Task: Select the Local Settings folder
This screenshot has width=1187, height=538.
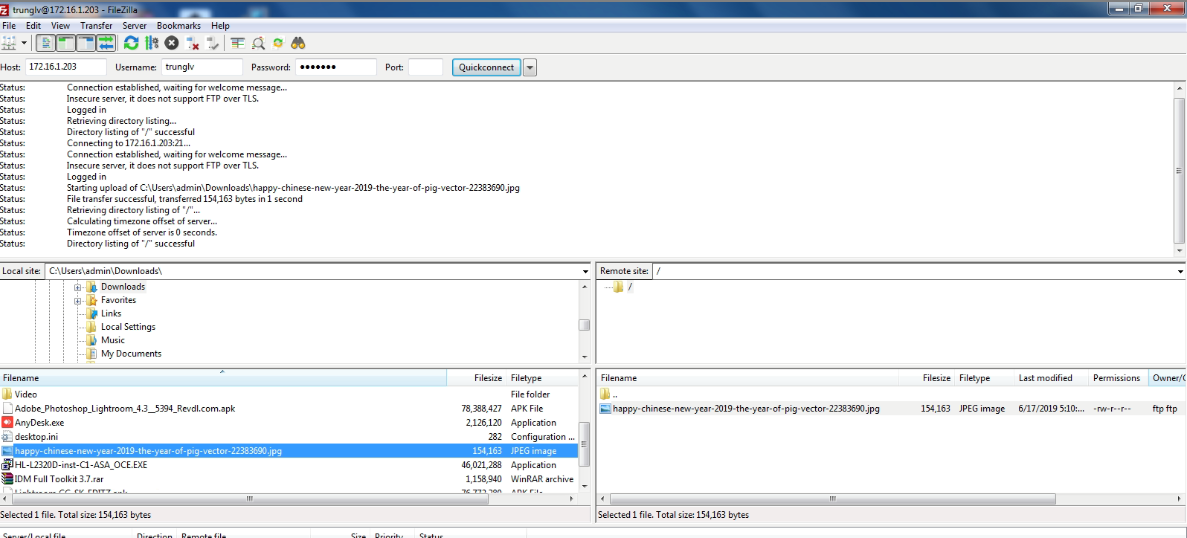Action: point(128,327)
